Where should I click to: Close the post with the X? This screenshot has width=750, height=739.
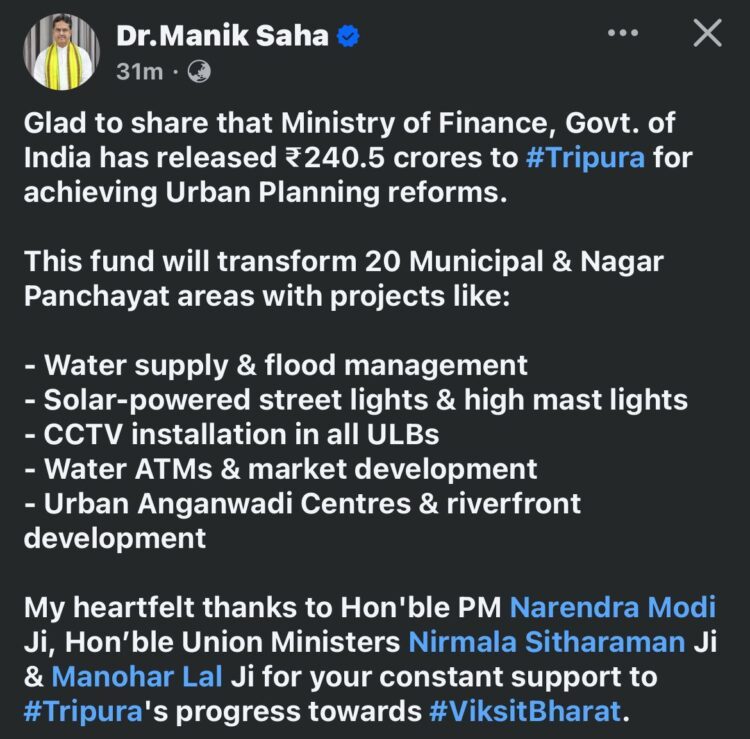click(x=707, y=34)
